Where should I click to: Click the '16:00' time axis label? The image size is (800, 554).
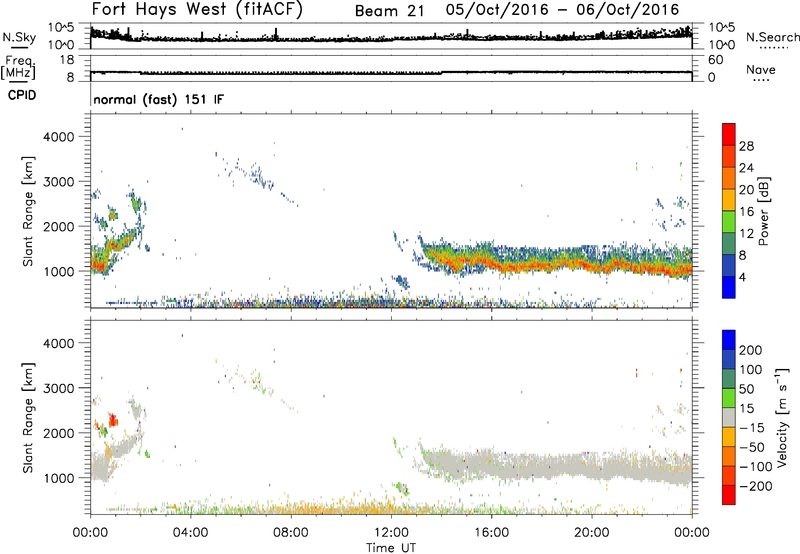[491, 533]
